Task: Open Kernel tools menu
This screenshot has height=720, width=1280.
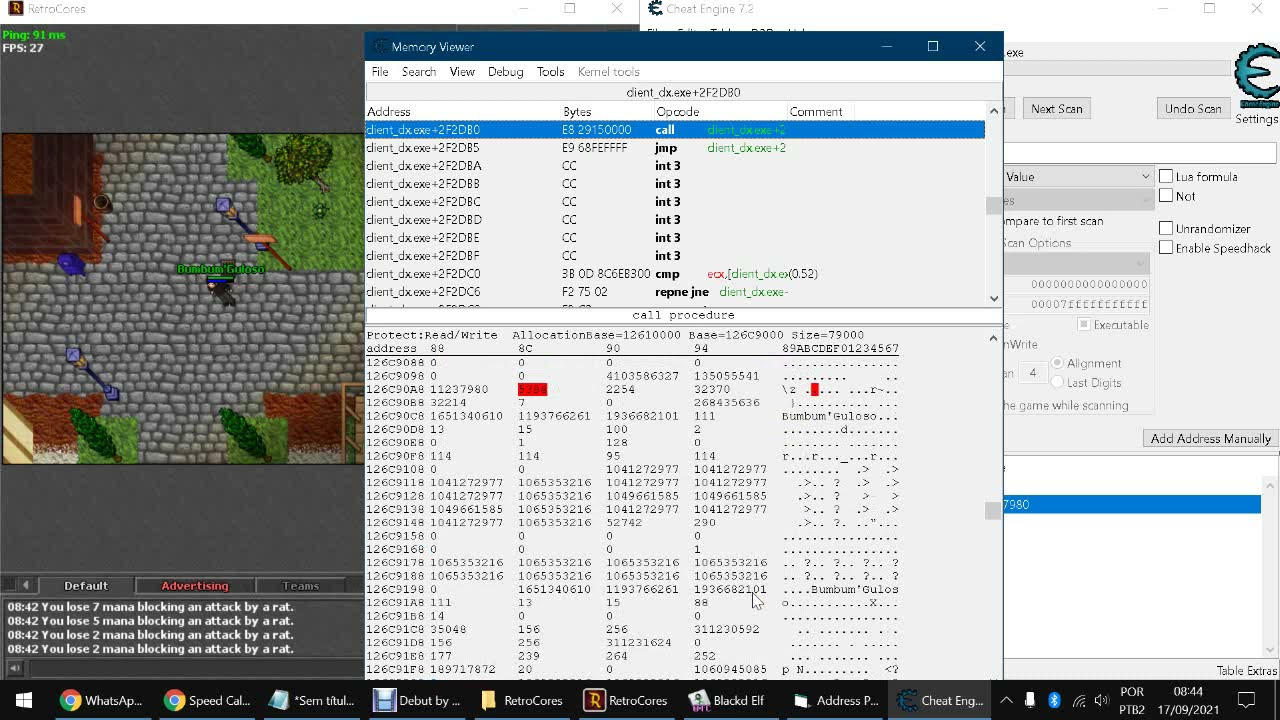Action: pos(608,72)
